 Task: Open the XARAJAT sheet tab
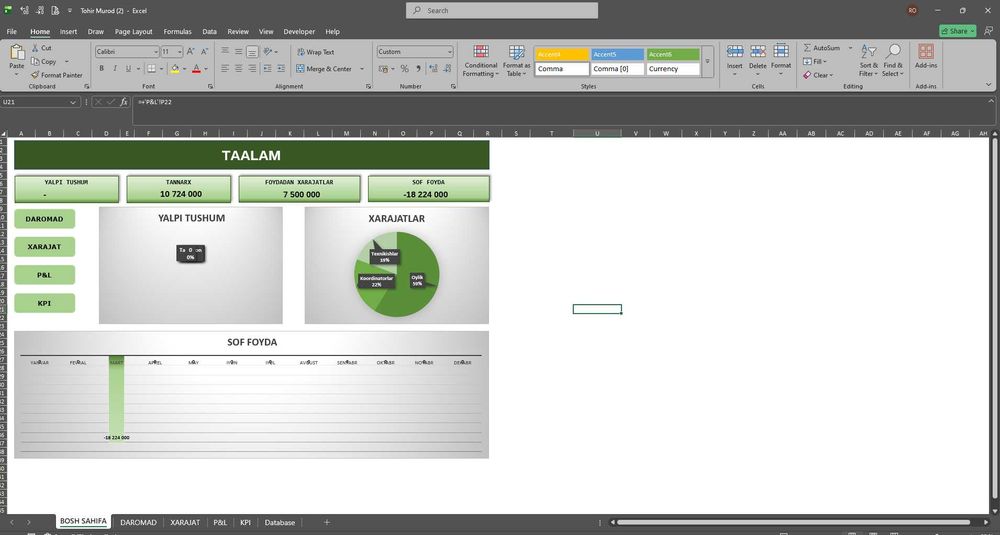(185, 522)
